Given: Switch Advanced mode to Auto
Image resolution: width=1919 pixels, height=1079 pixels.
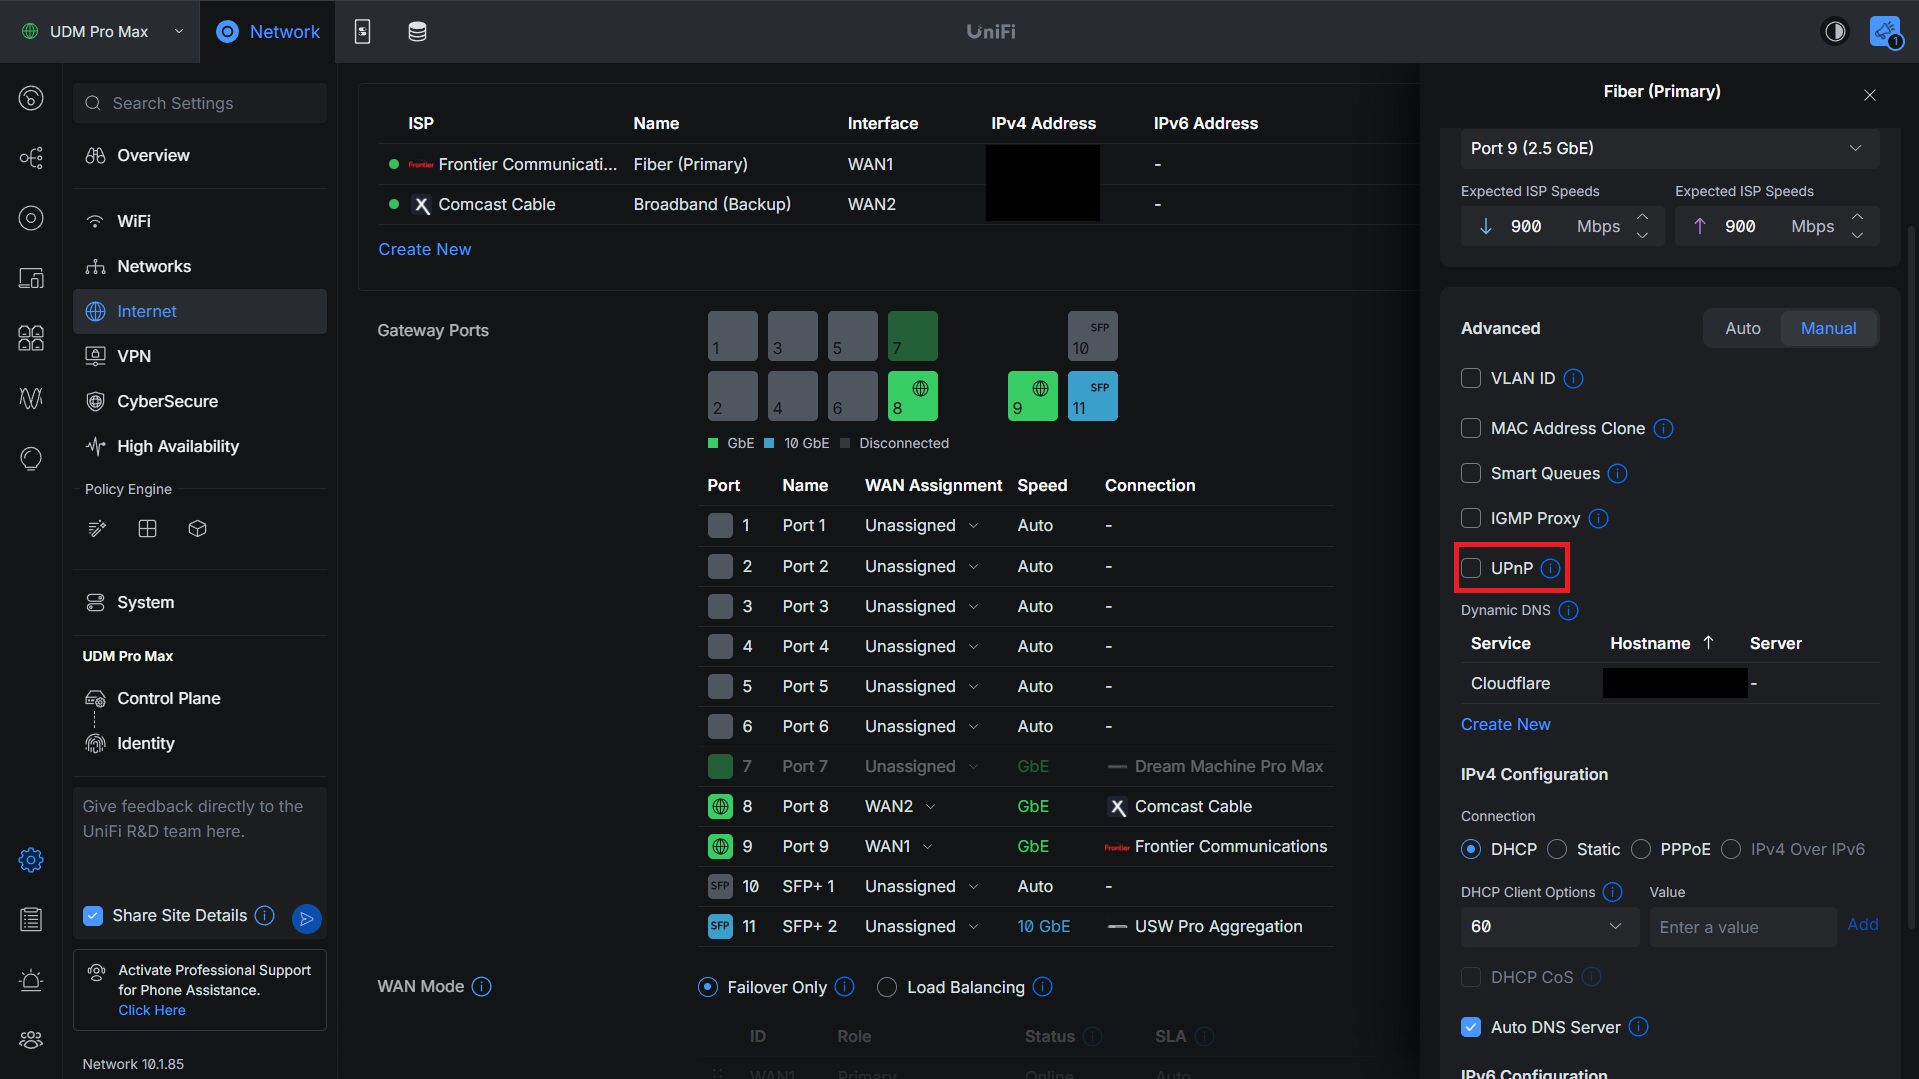Looking at the screenshot, I should coord(1742,328).
